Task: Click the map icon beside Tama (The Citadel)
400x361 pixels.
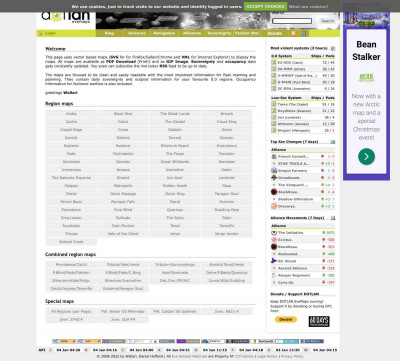Action: click(274, 104)
